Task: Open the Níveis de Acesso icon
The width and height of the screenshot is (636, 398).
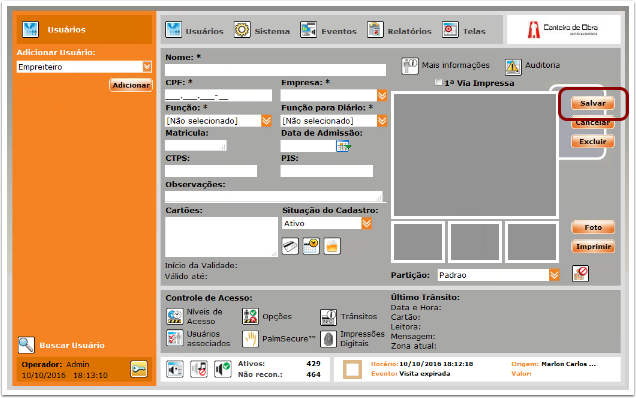Action: pos(175,316)
